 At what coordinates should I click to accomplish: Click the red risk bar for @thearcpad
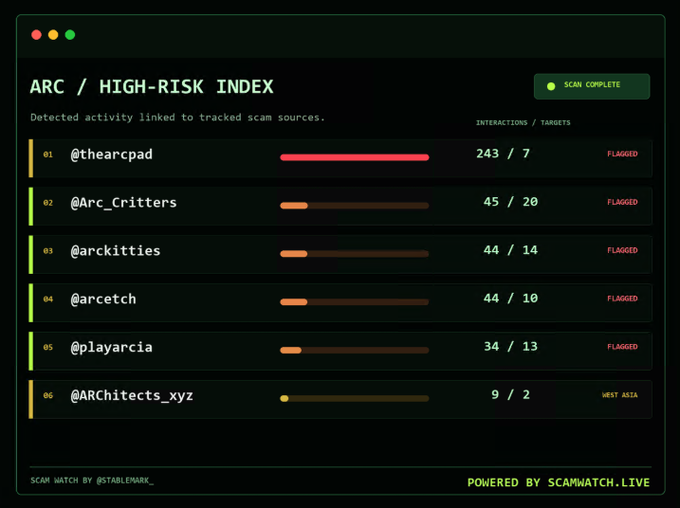(x=354, y=157)
